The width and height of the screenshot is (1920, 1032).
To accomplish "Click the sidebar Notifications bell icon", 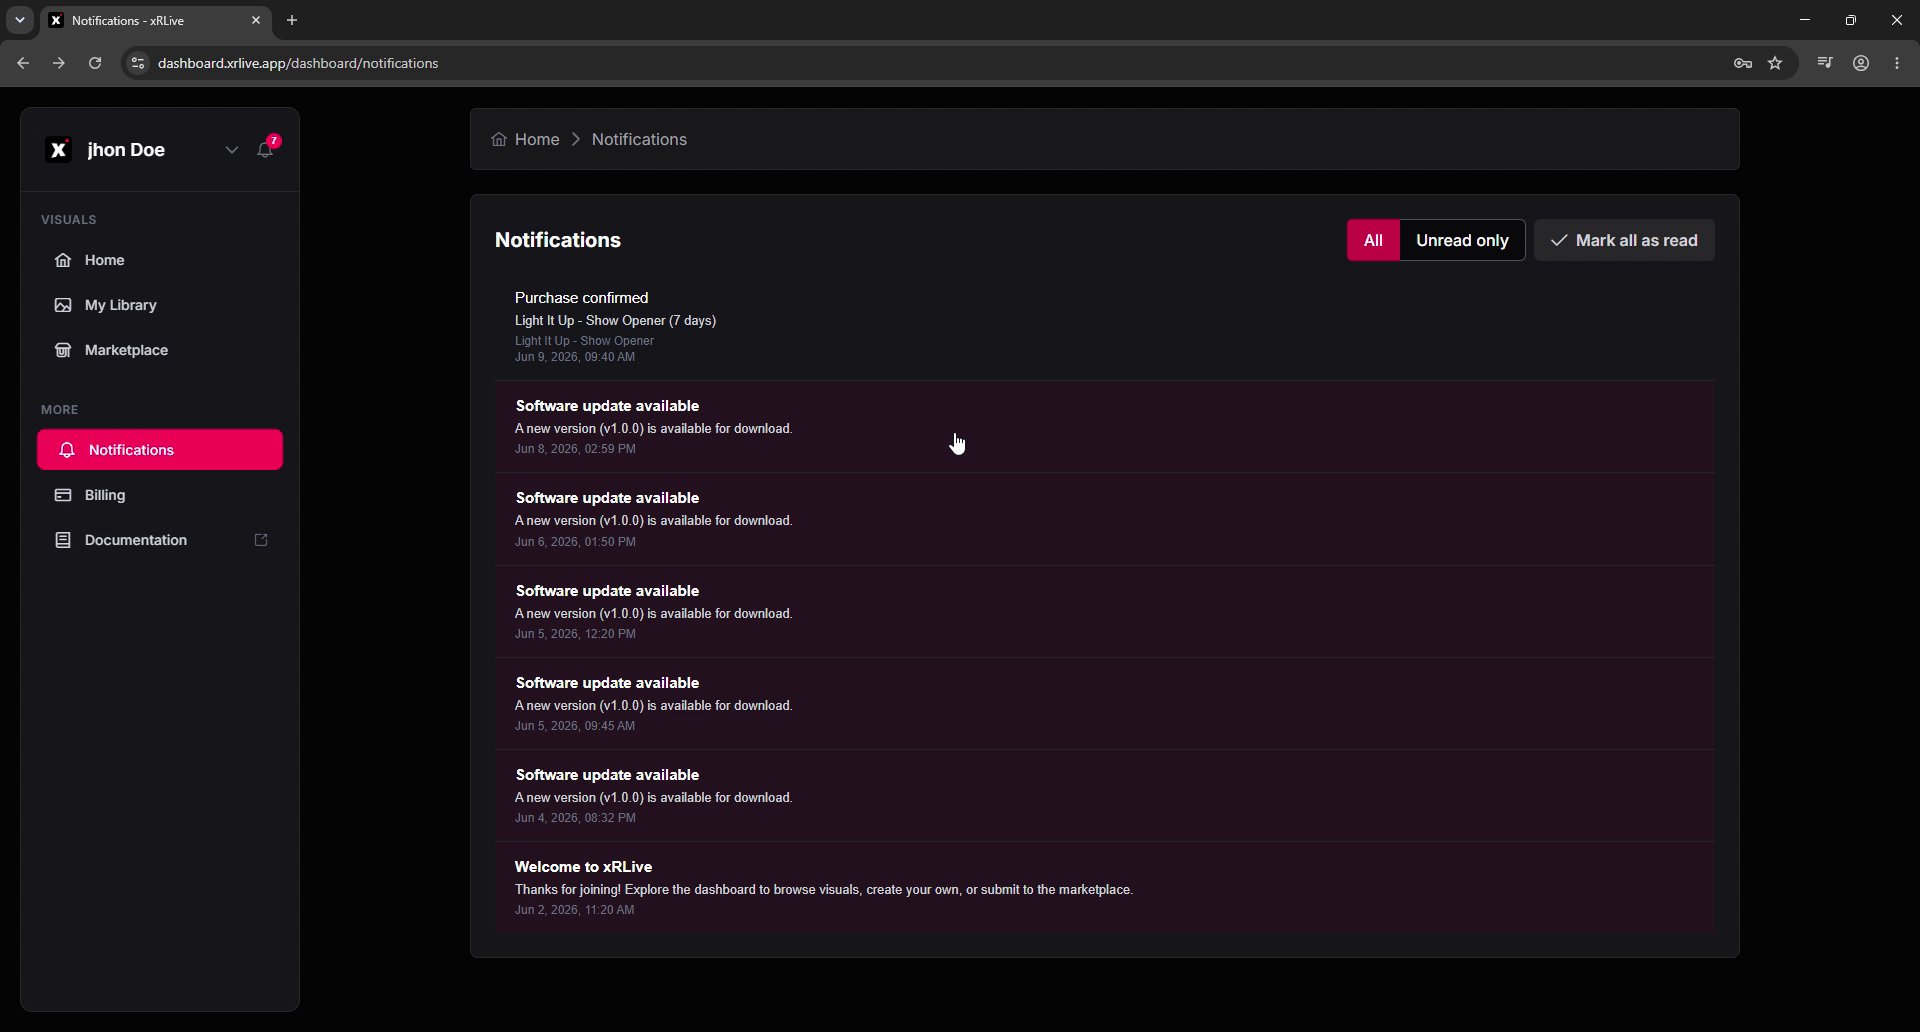I will coord(67,450).
